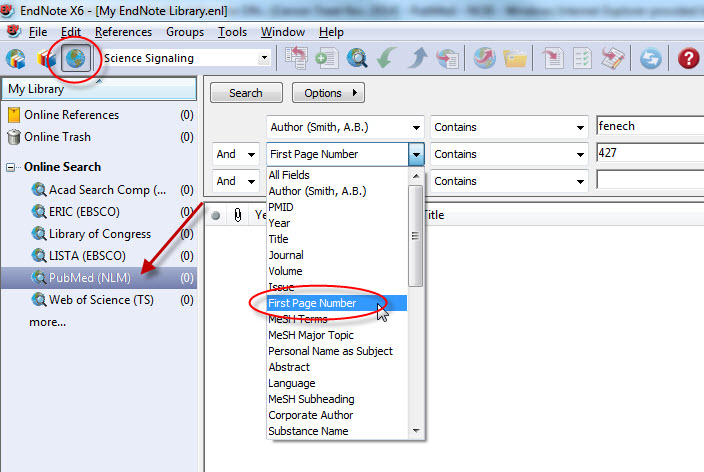Screen dimensions: 704x472
Task: Select Online References group
Action: click(x=100, y=115)
